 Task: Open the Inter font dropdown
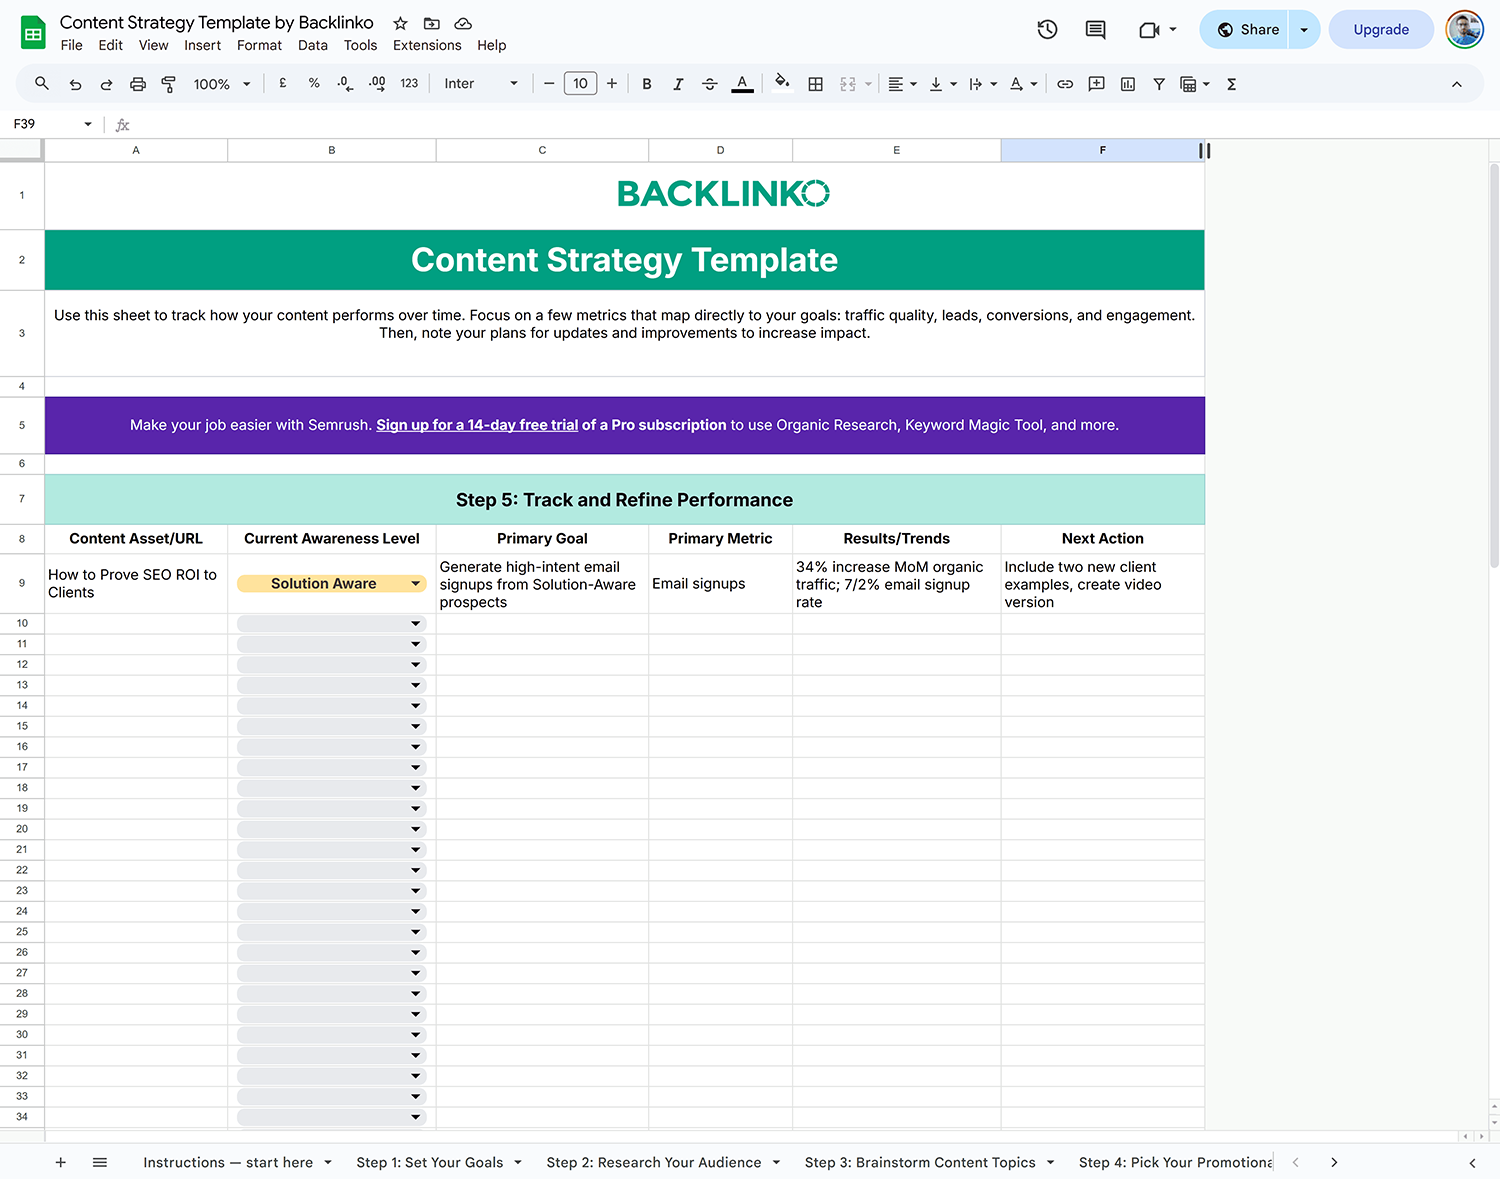tap(481, 84)
